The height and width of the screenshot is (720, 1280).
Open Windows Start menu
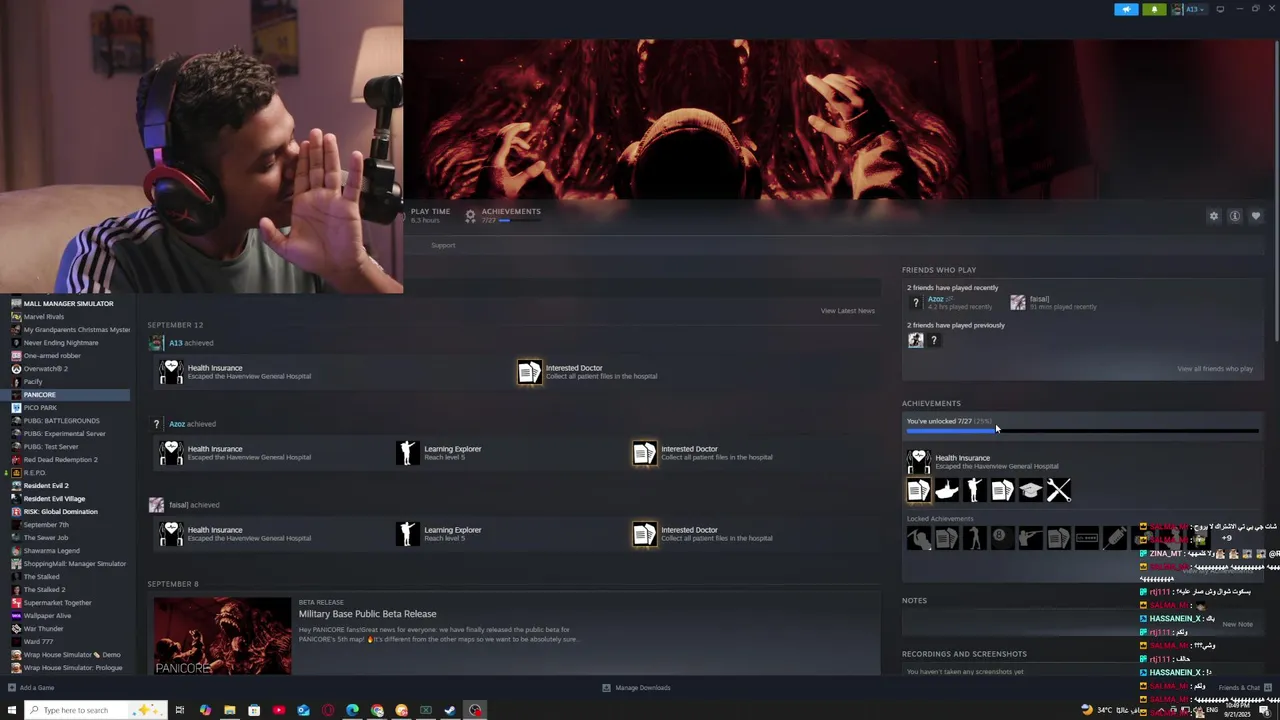(12, 710)
